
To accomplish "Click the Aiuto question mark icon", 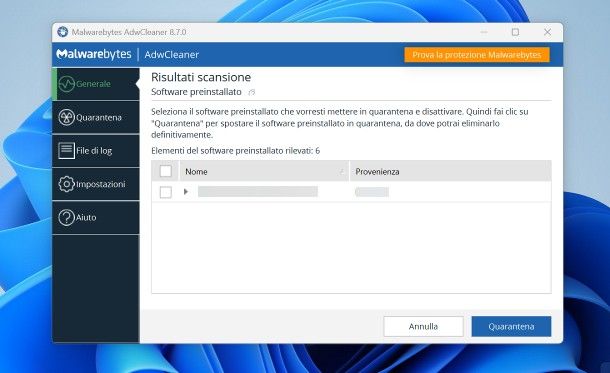I will pos(67,217).
